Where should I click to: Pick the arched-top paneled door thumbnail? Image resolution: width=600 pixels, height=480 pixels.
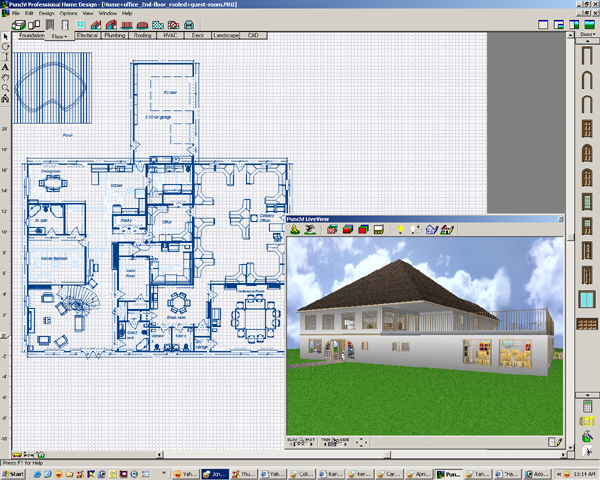point(587,153)
